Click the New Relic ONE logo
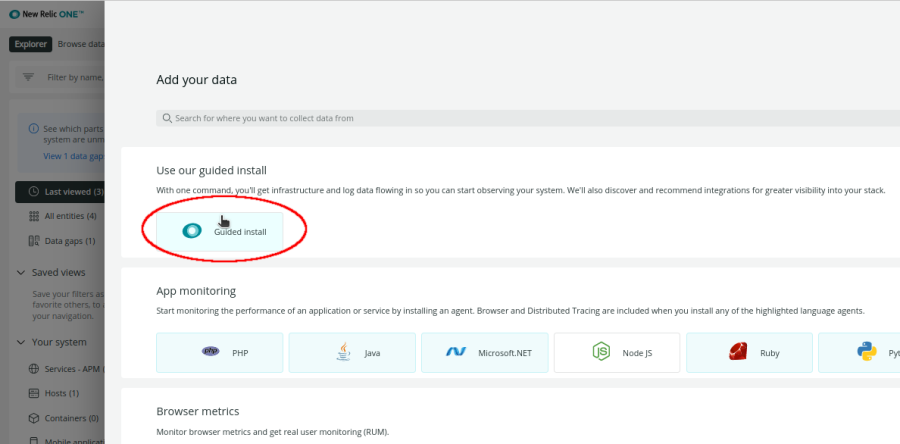 point(46,14)
